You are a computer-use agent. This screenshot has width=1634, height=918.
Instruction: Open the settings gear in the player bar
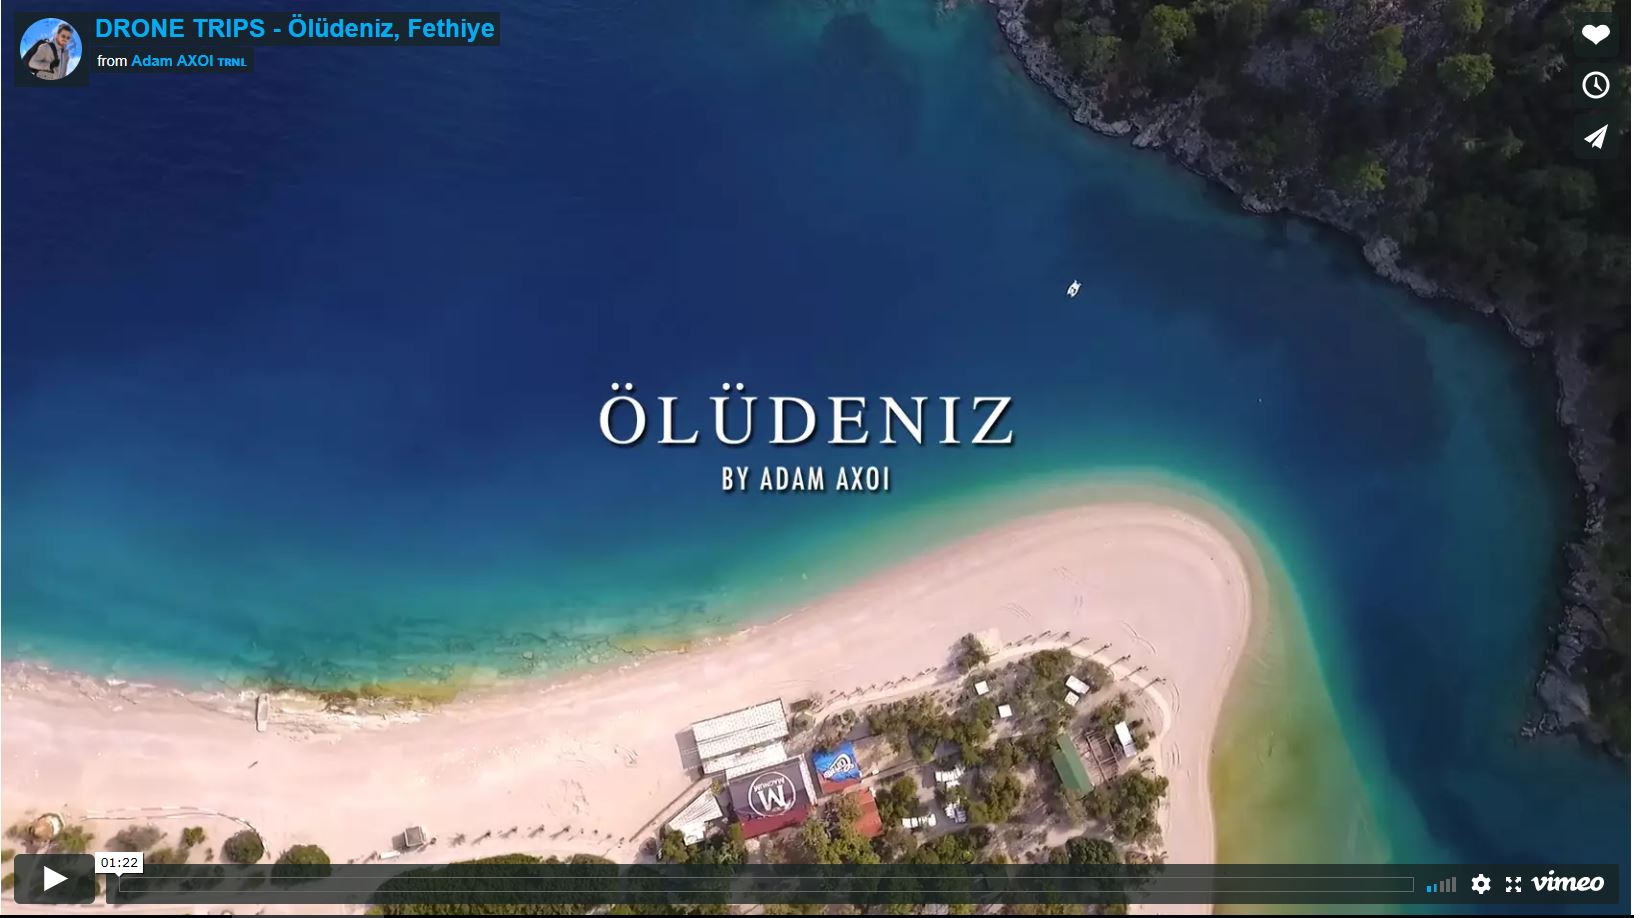(1481, 884)
